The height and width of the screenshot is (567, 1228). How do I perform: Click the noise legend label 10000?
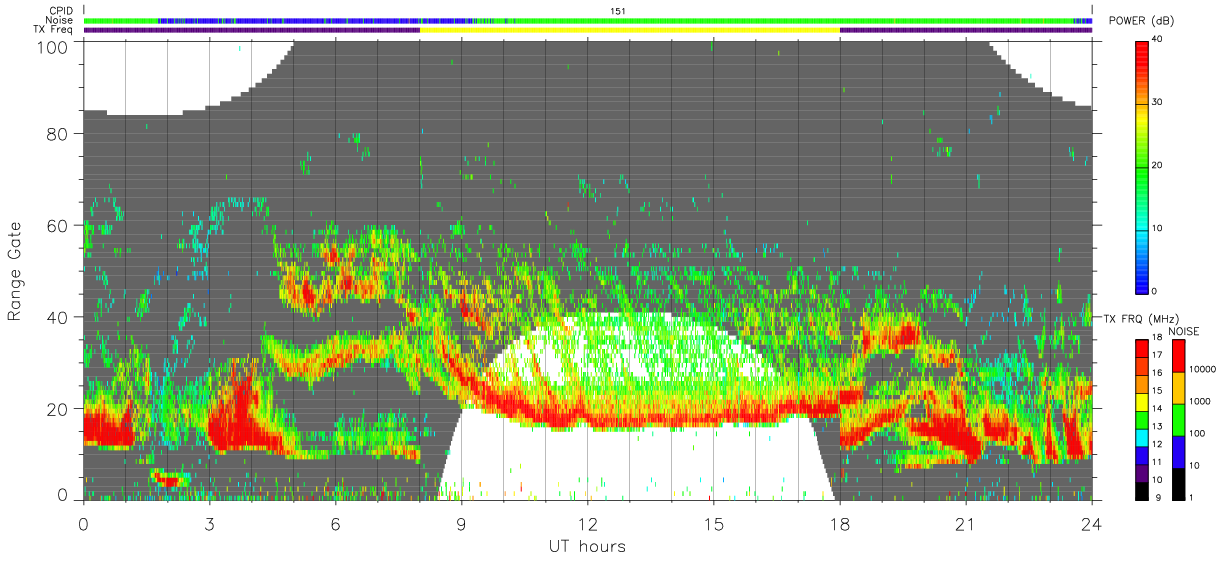point(1202,369)
